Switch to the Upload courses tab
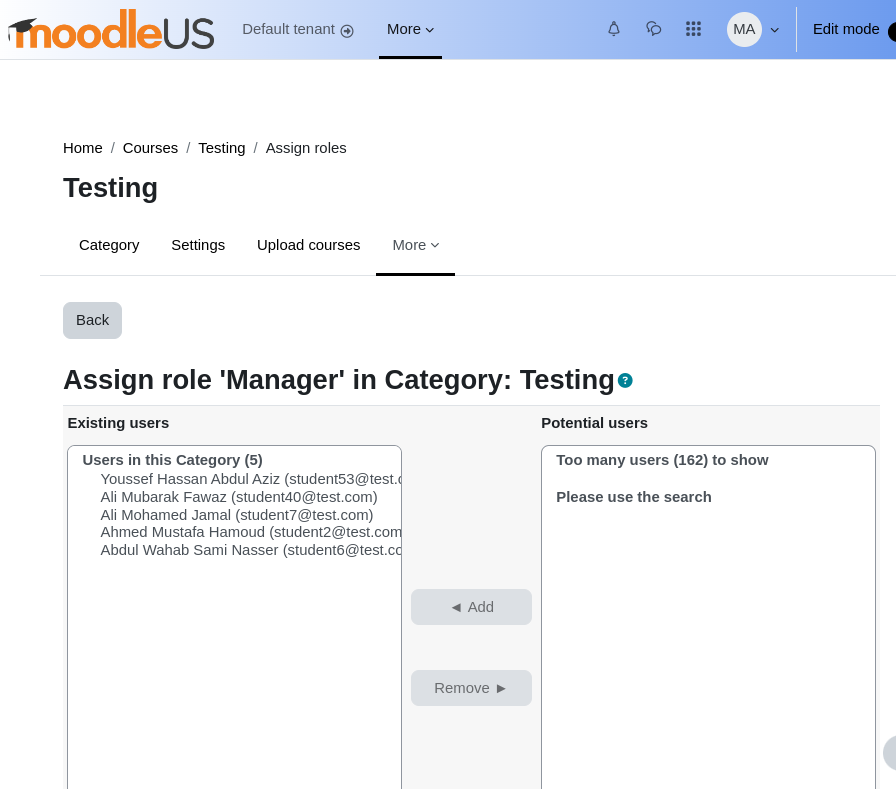 pos(309,245)
